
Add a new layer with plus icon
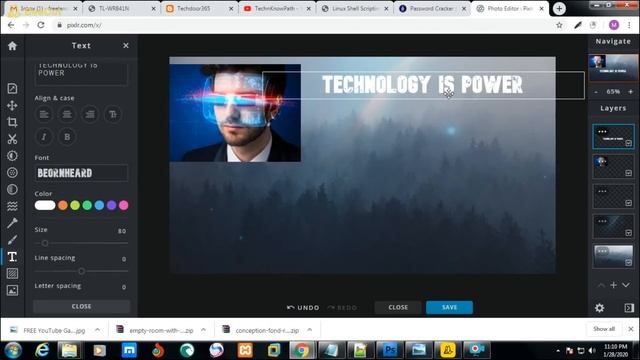[x=613, y=285]
